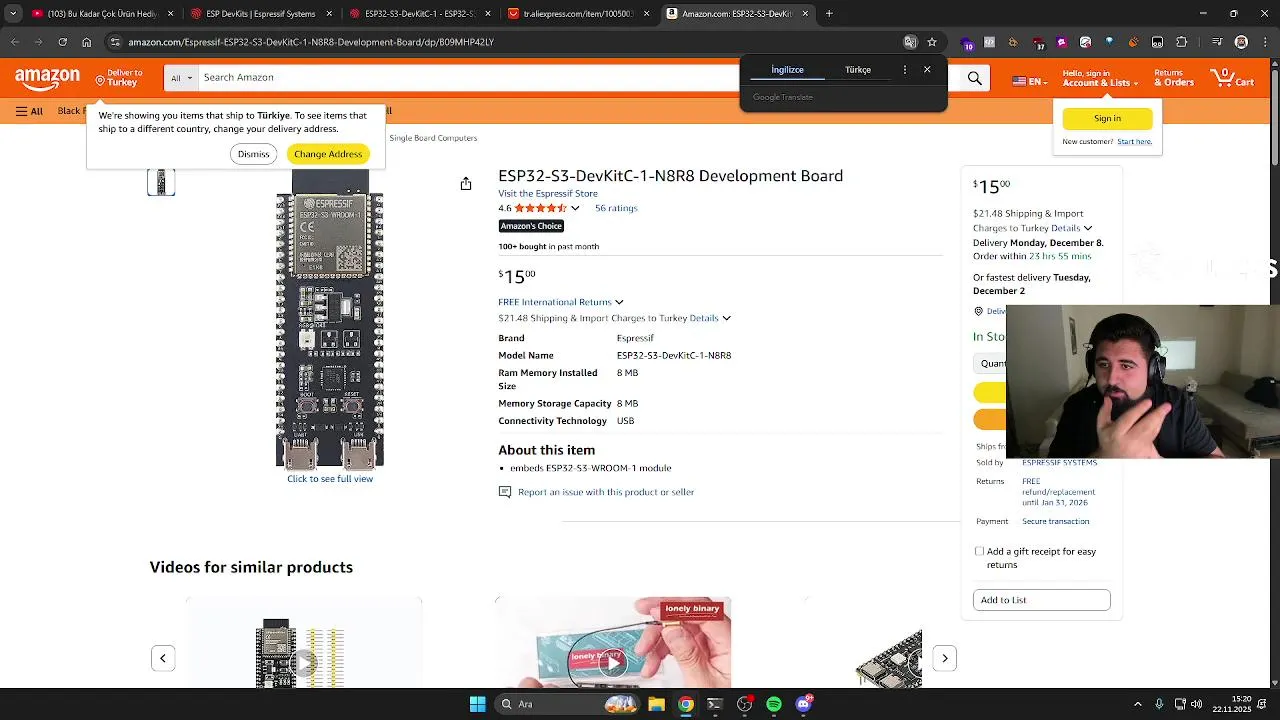Switch to ESP DevKits Espressif tab
This screenshot has height=720, width=1280.
point(260,14)
